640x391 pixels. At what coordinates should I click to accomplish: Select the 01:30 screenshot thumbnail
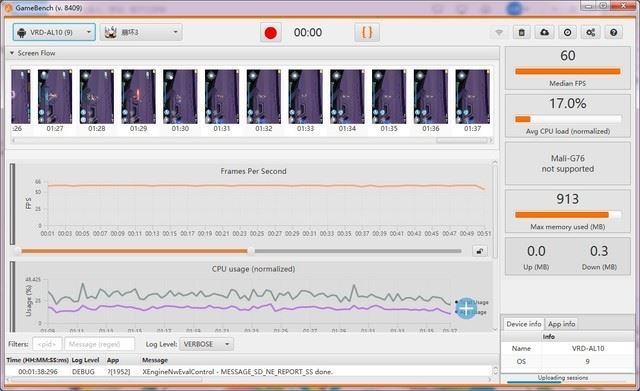(x=180, y=100)
